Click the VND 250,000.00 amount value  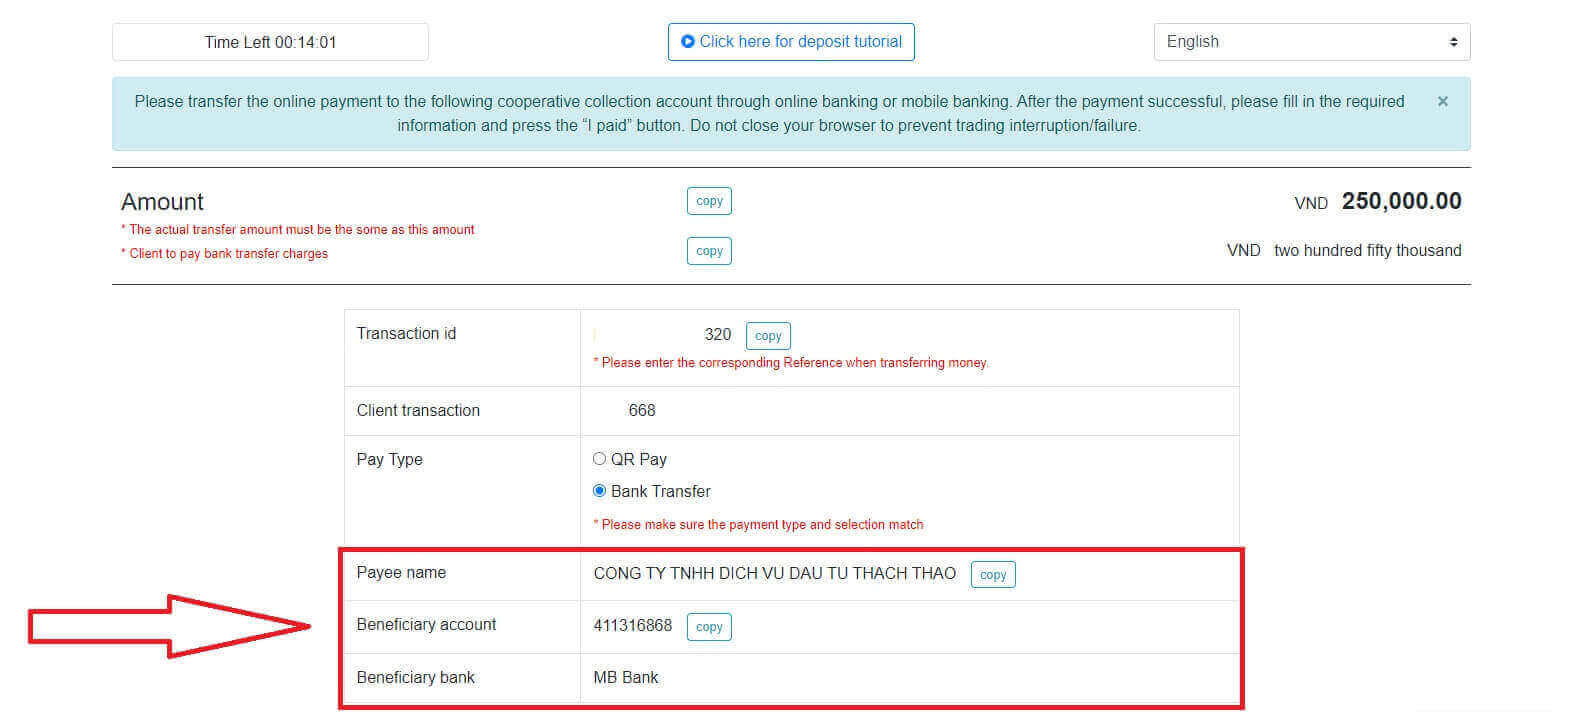[x=1400, y=201]
